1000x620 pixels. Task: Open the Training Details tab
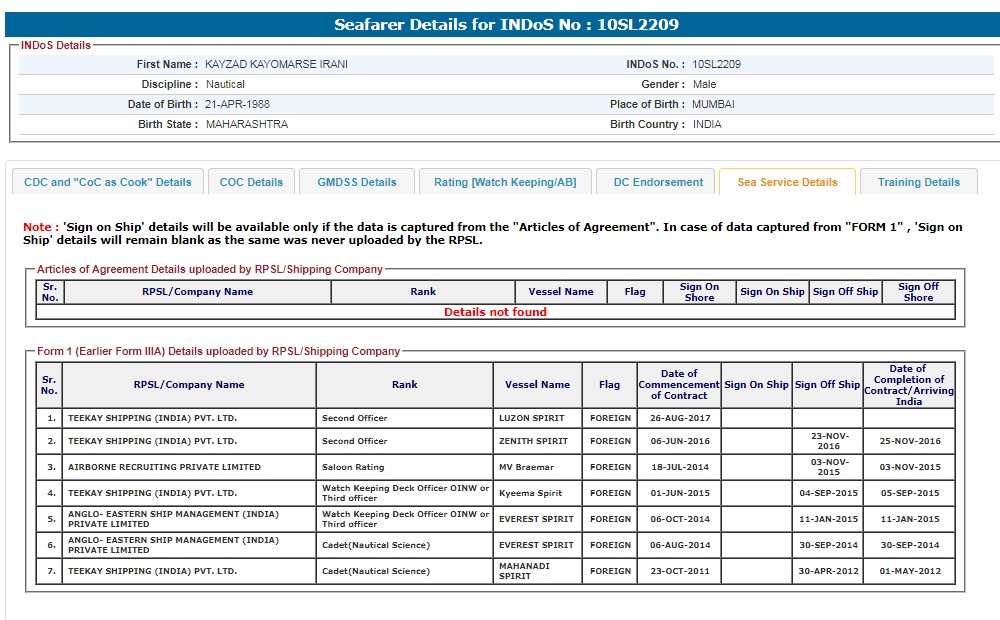(x=918, y=182)
